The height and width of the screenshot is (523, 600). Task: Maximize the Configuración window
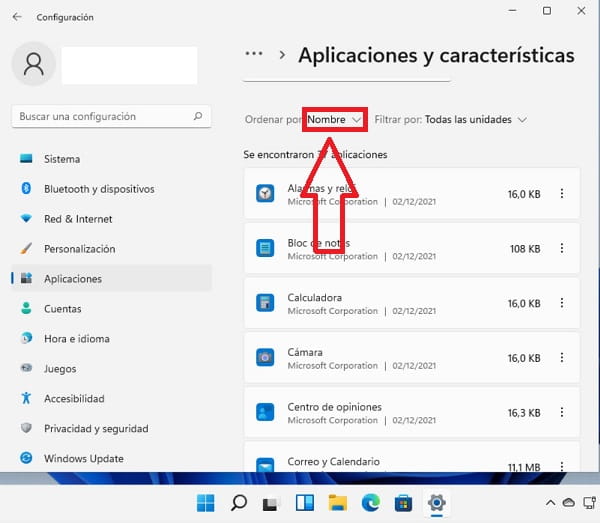(x=547, y=11)
